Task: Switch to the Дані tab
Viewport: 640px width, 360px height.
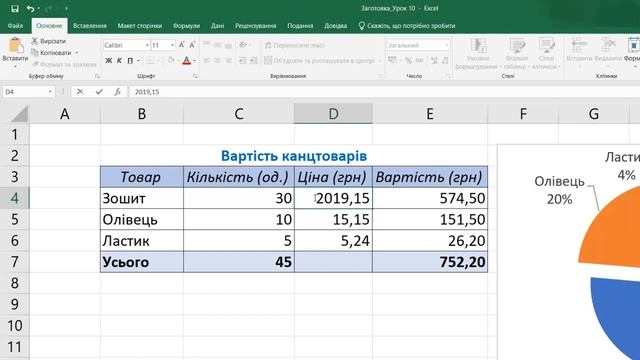Action: tap(218, 26)
